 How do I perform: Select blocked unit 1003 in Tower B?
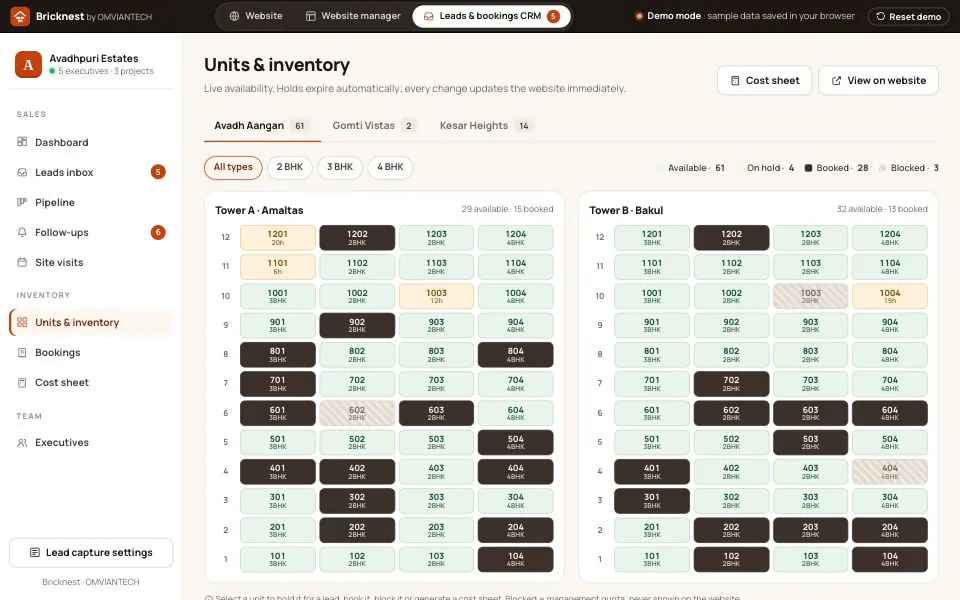(x=811, y=296)
